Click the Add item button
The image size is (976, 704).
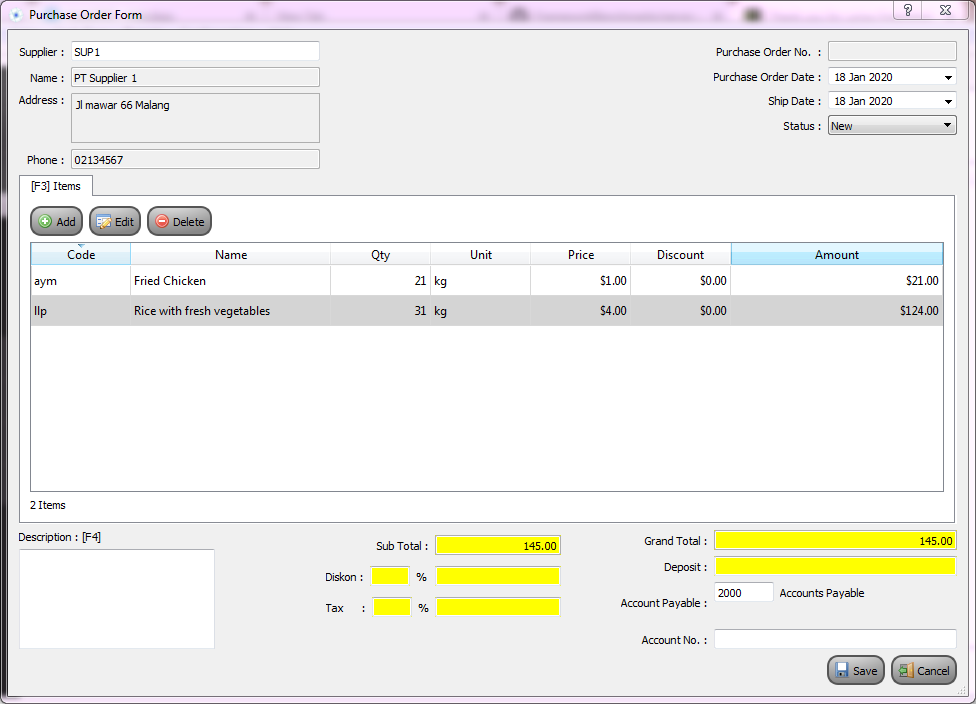click(x=56, y=222)
